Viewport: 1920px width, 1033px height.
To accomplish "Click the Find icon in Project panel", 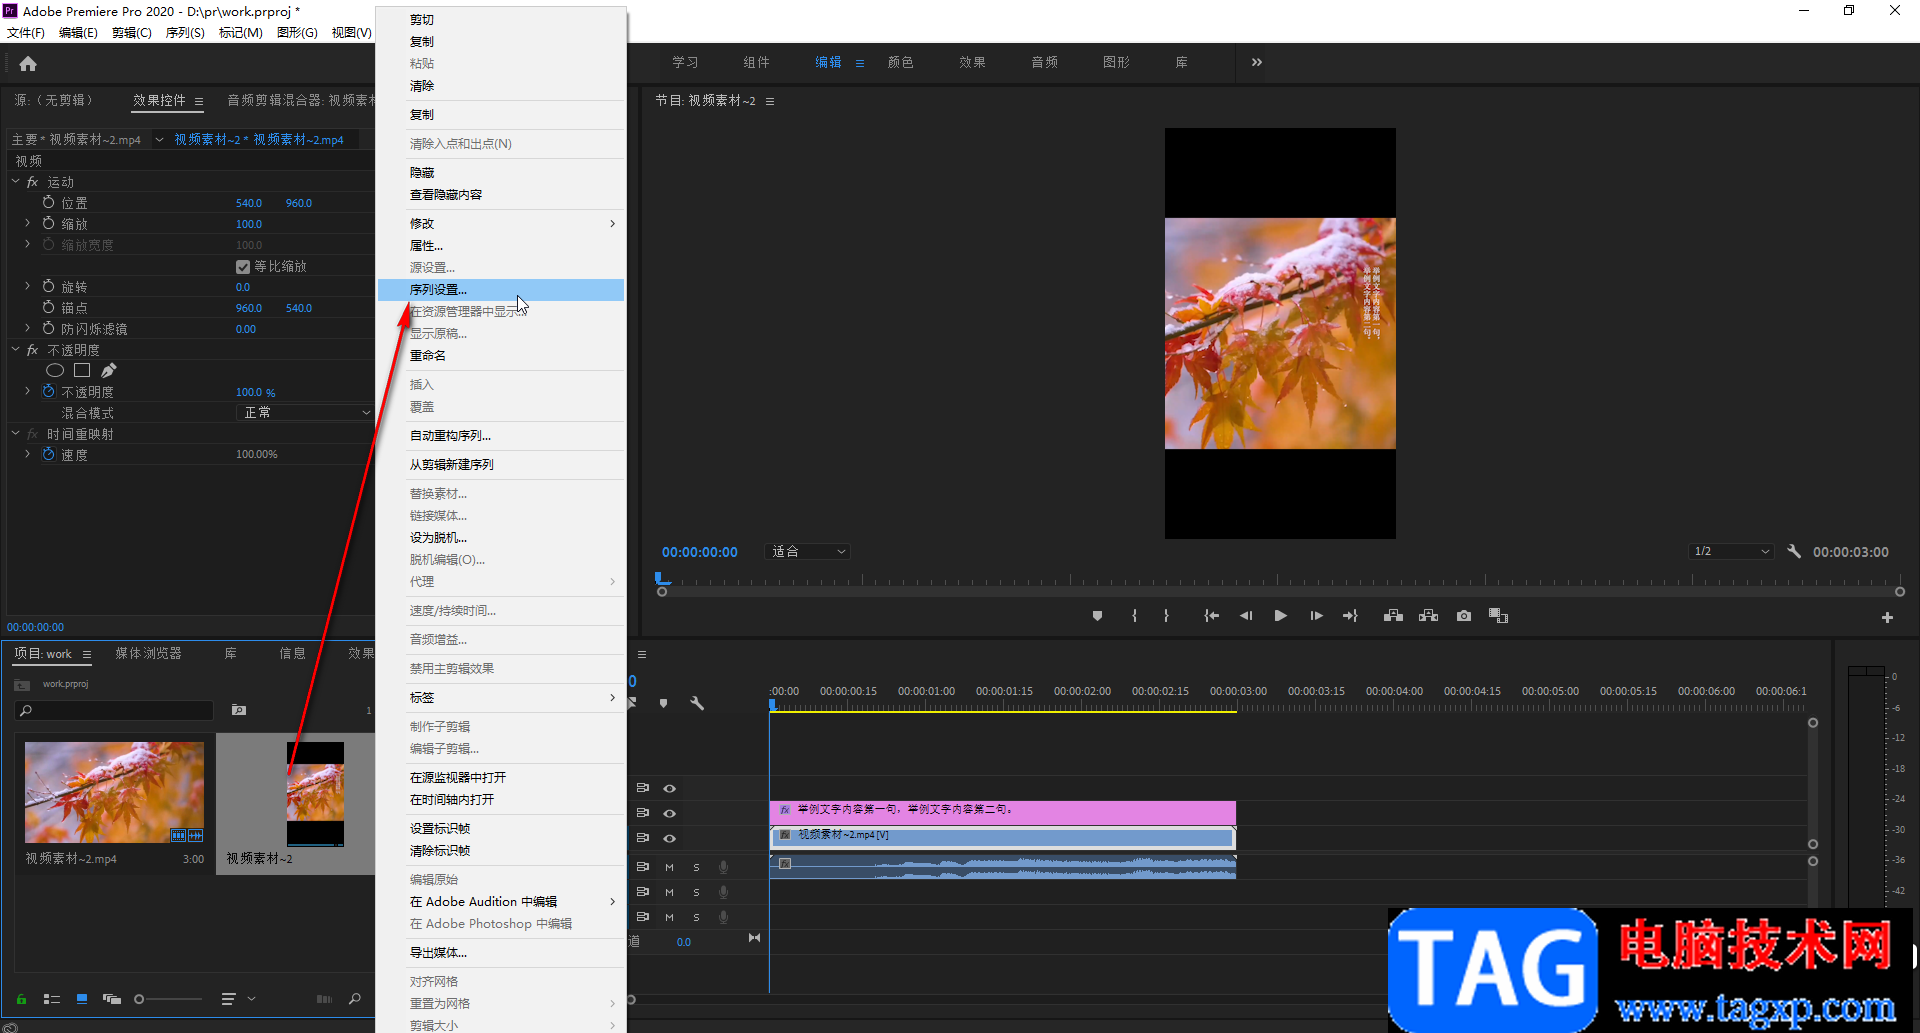I will click(x=355, y=999).
